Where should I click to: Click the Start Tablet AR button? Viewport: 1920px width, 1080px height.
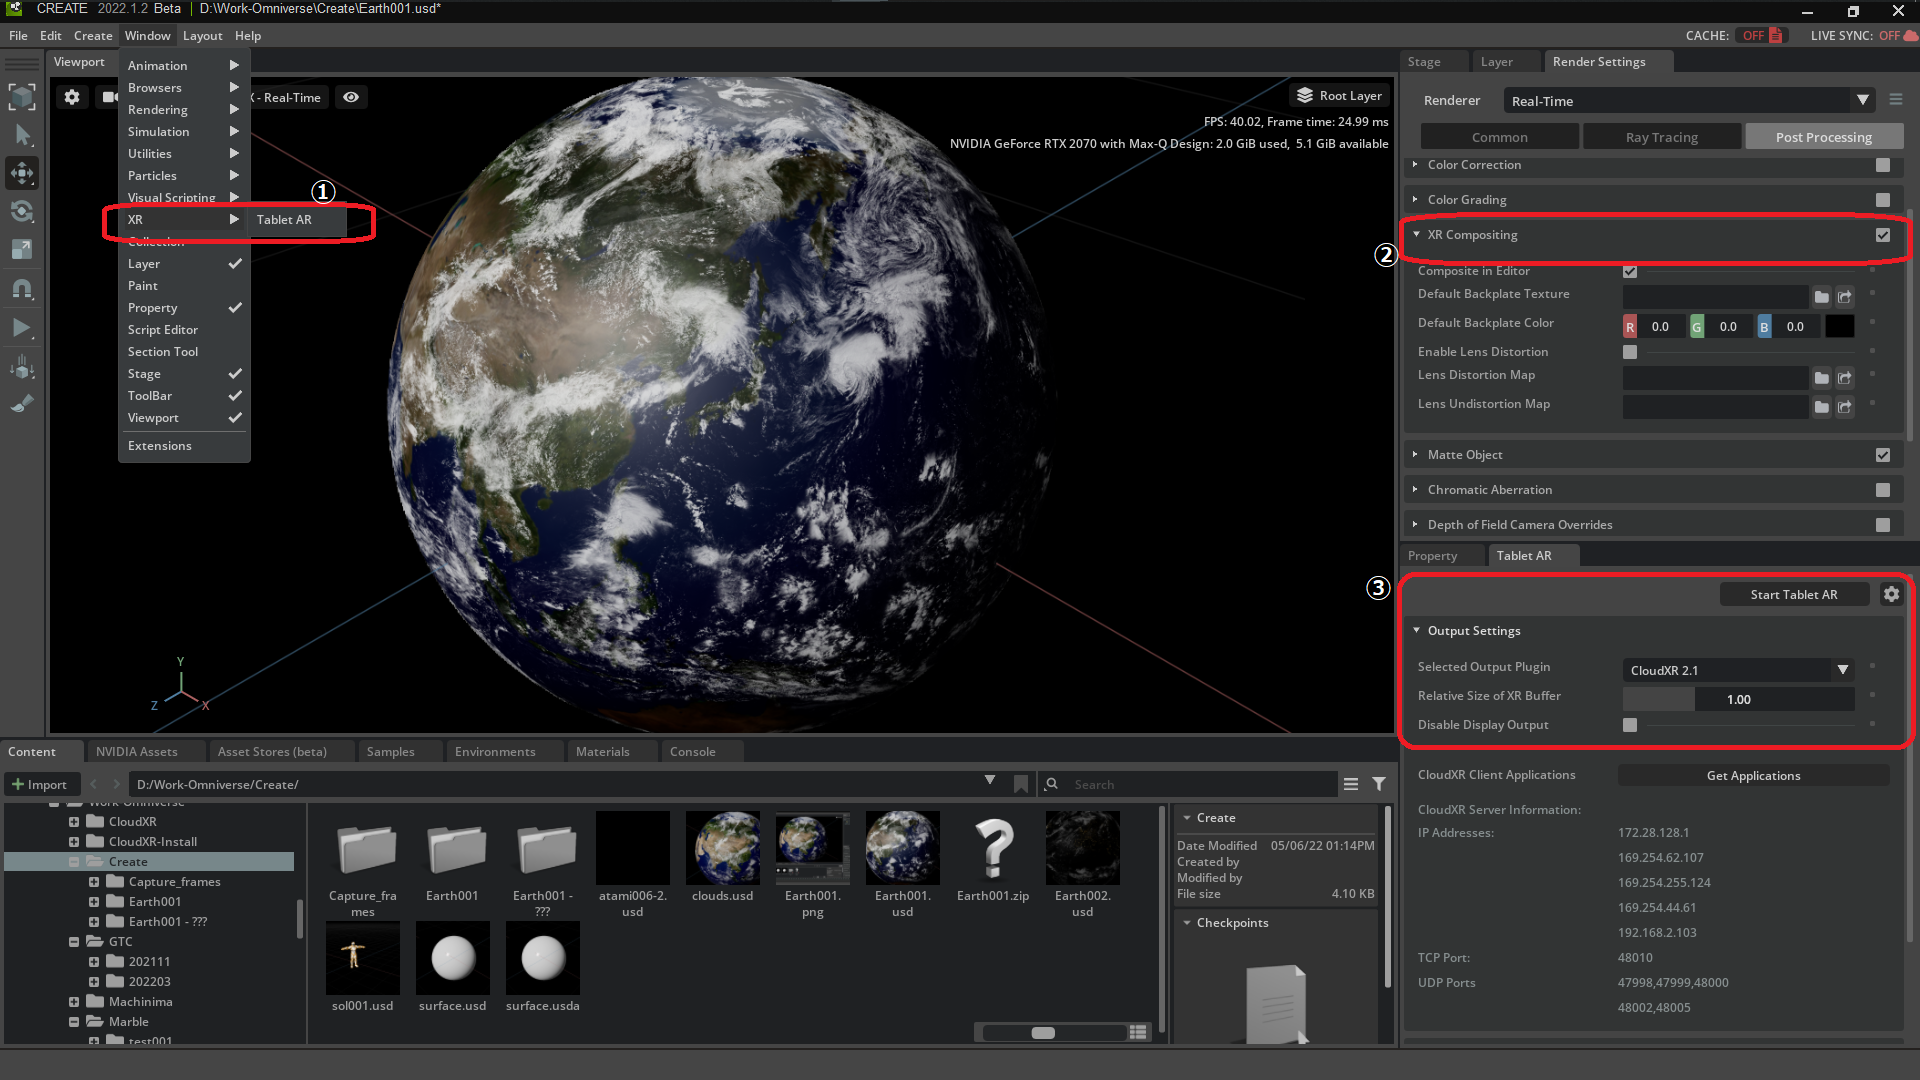point(1793,594)
